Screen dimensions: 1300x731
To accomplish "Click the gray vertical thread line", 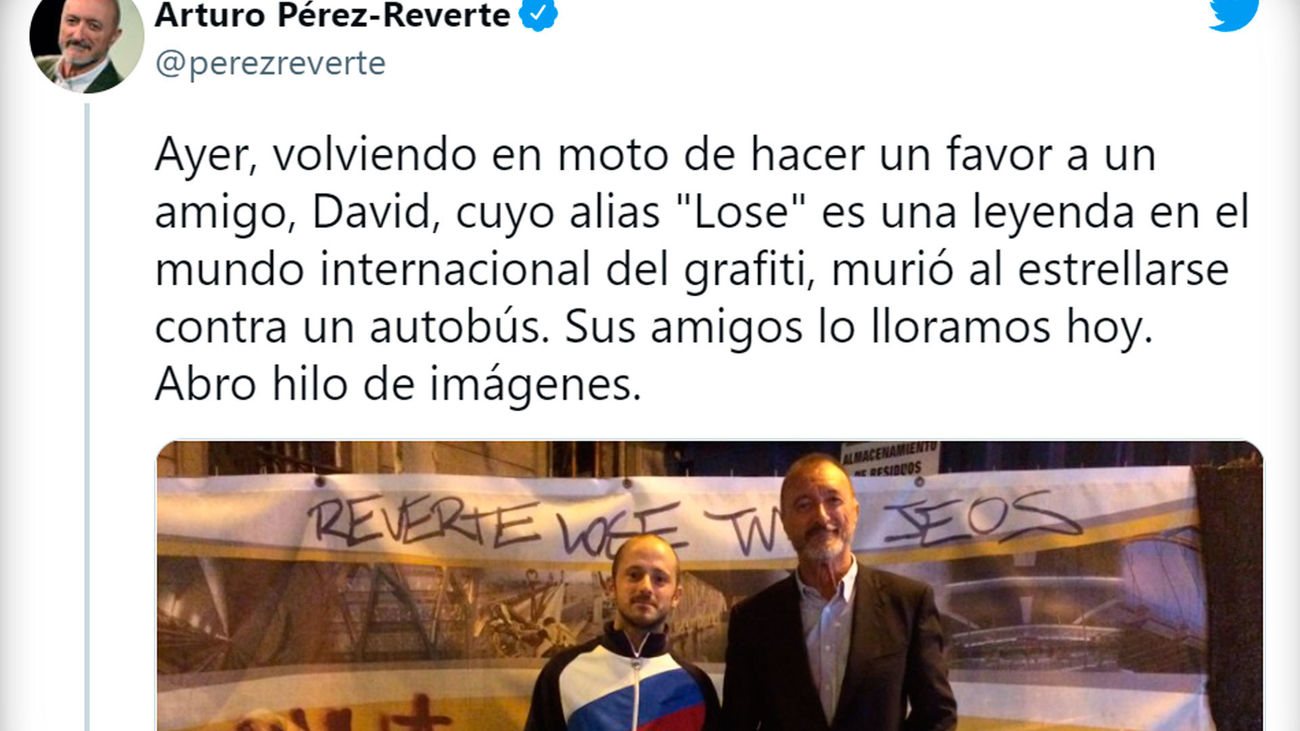I will pos(87,417).
